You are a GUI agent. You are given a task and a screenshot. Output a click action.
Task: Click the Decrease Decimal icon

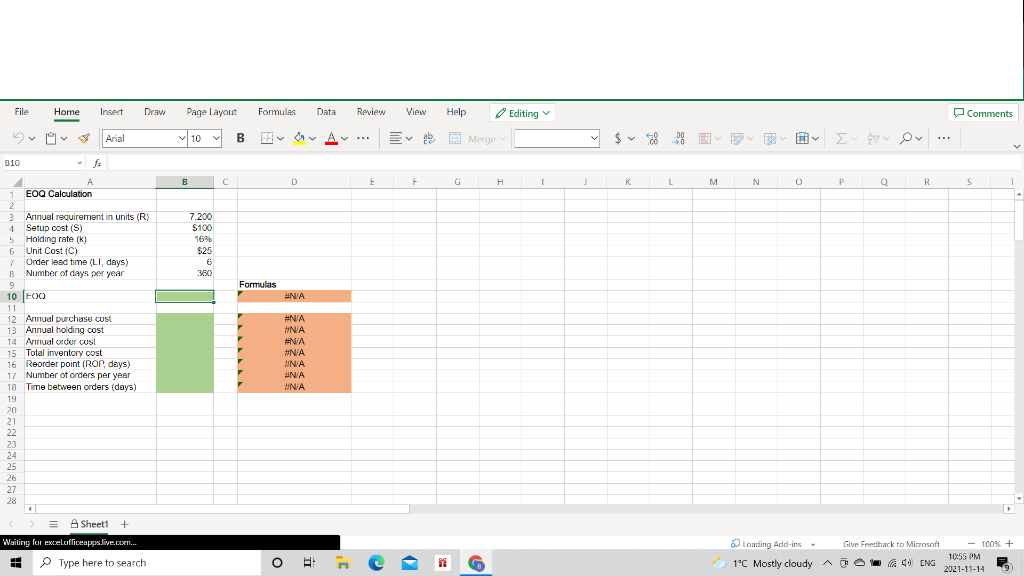pos(677,139)
